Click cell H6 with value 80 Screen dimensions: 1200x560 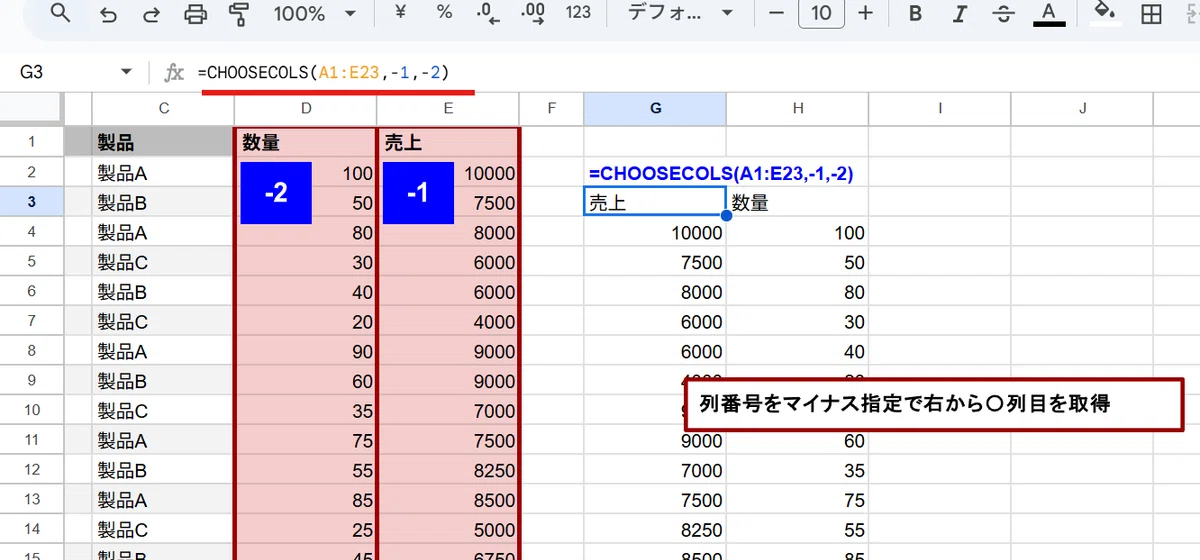coord(797,292)
